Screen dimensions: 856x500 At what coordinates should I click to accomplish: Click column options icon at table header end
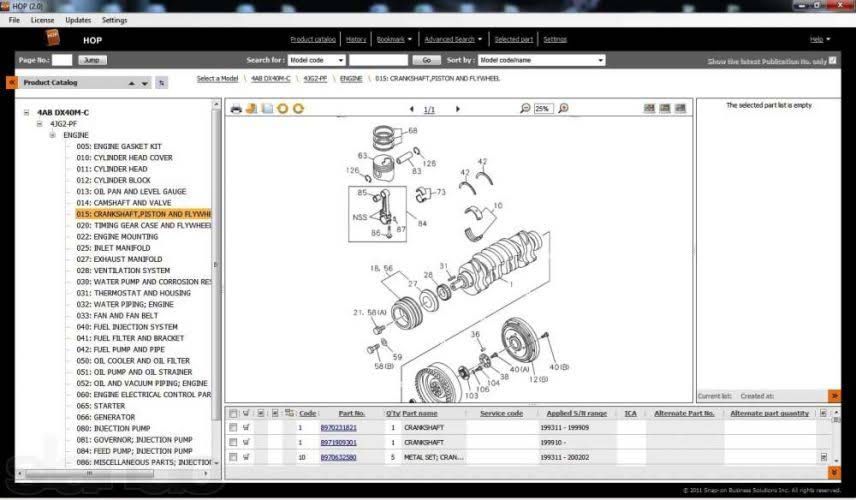point(824,413)
